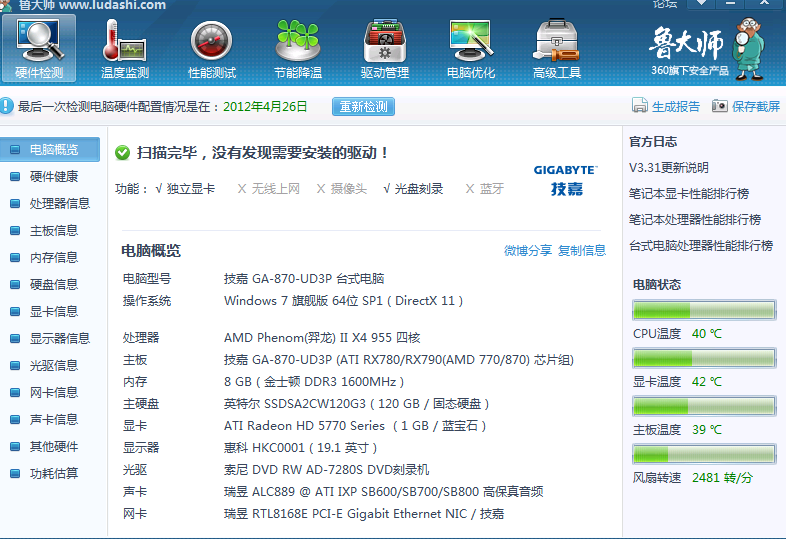Click the 惠科 HKC0001 monitor text
The image size is (786, 539).
click(300, 447)
